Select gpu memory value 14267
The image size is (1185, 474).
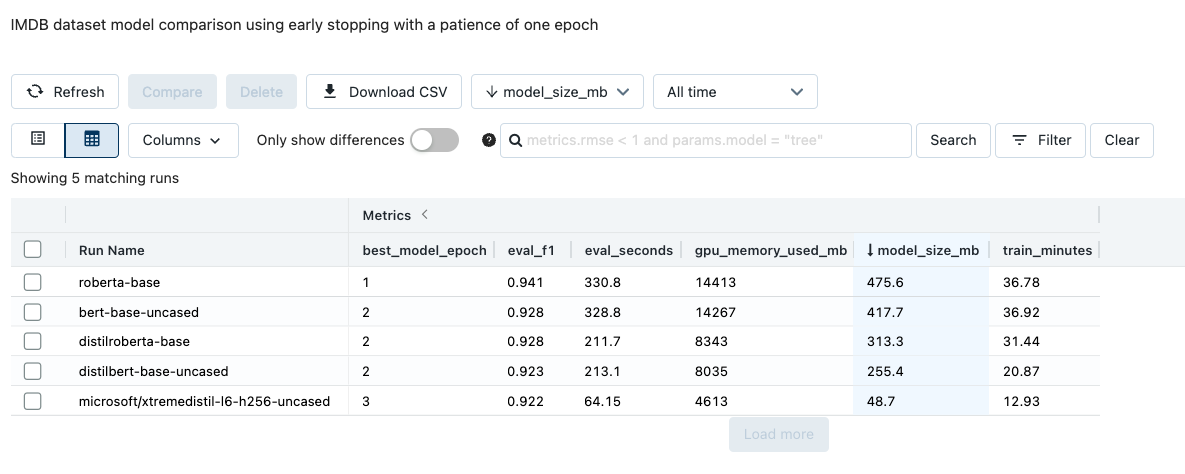pyautogui.click(x=715, y=311)
